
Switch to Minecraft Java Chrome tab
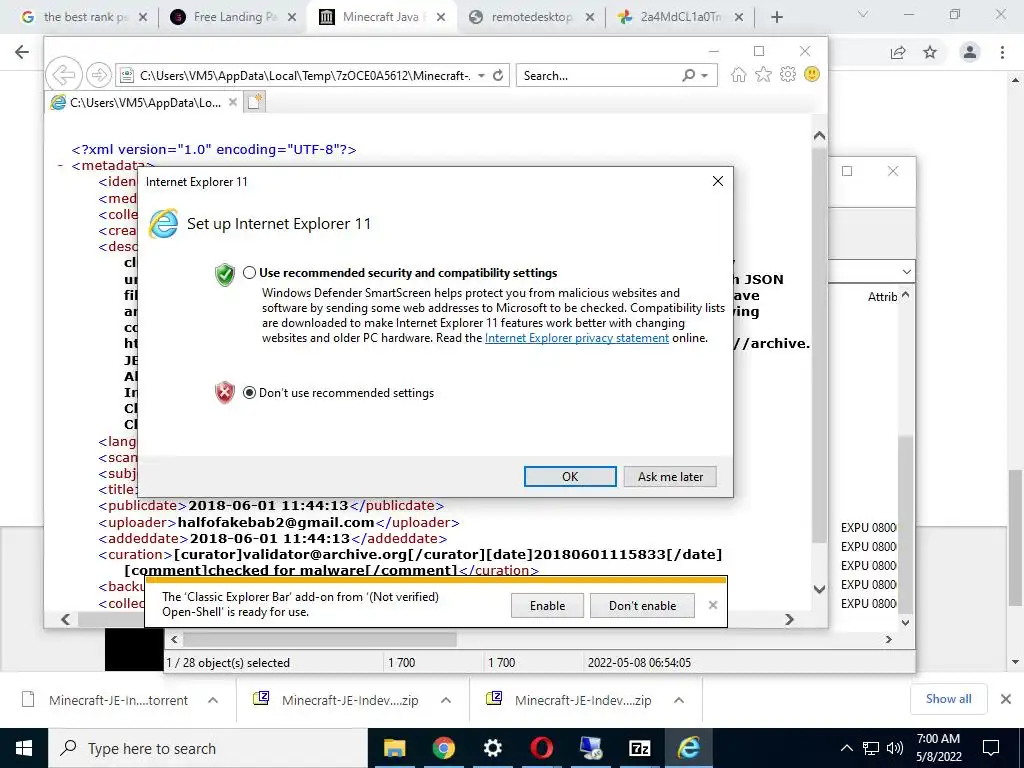(383, 17)
